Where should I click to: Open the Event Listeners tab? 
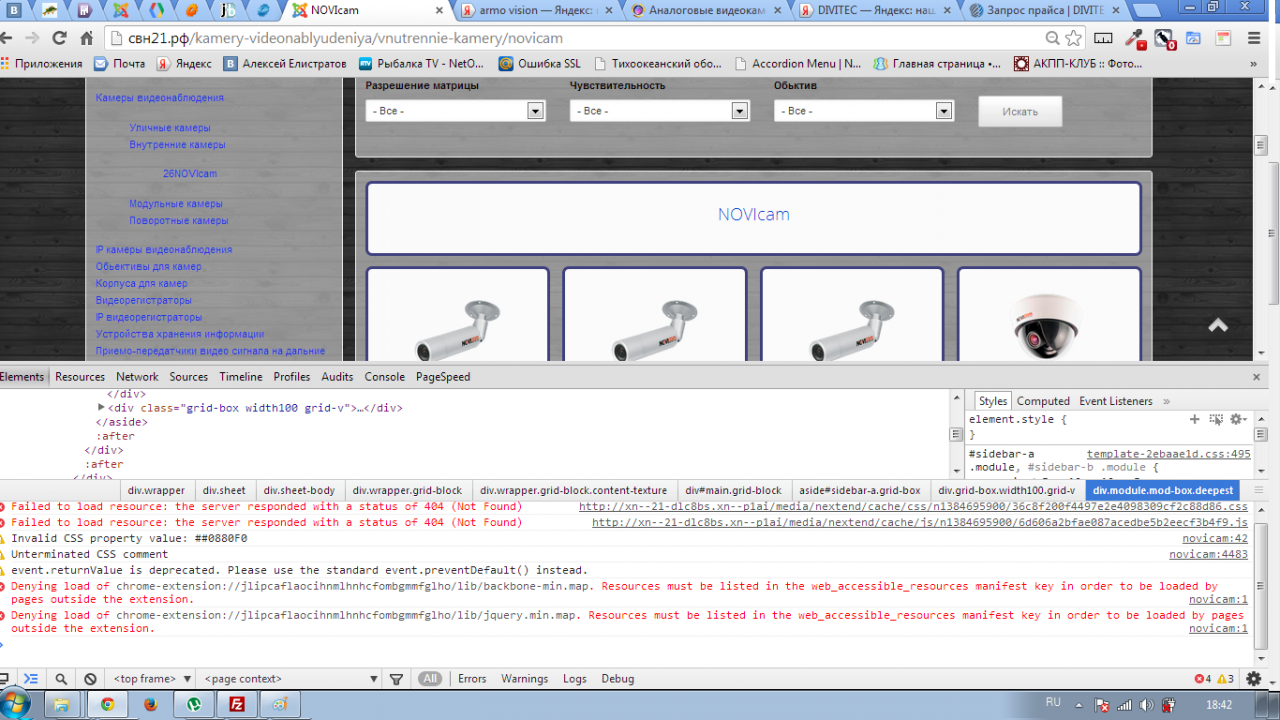[1116, 401]
